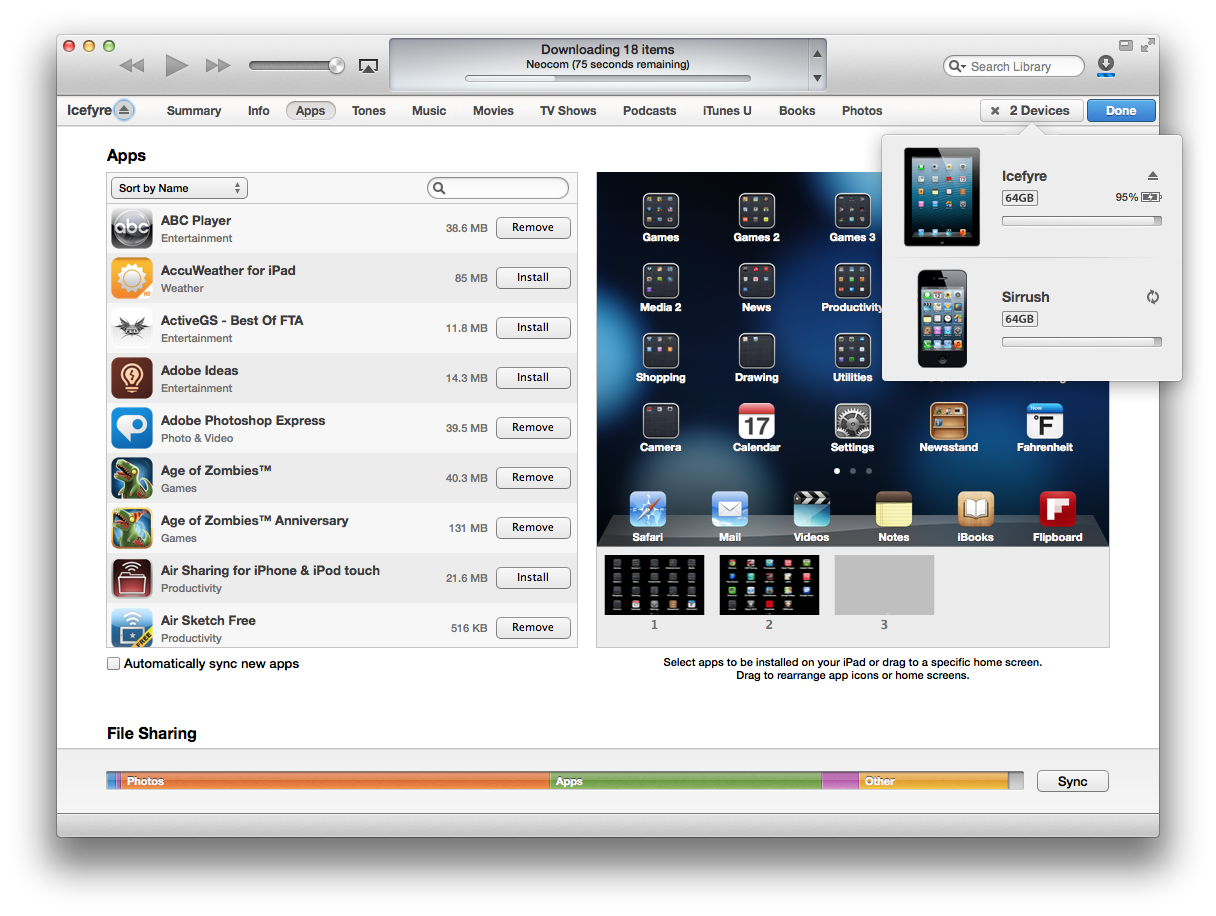Viewport: 1216px width, 916px height.
Task: Select the Air Sharing app icon
Action: (x=132, y=578)
